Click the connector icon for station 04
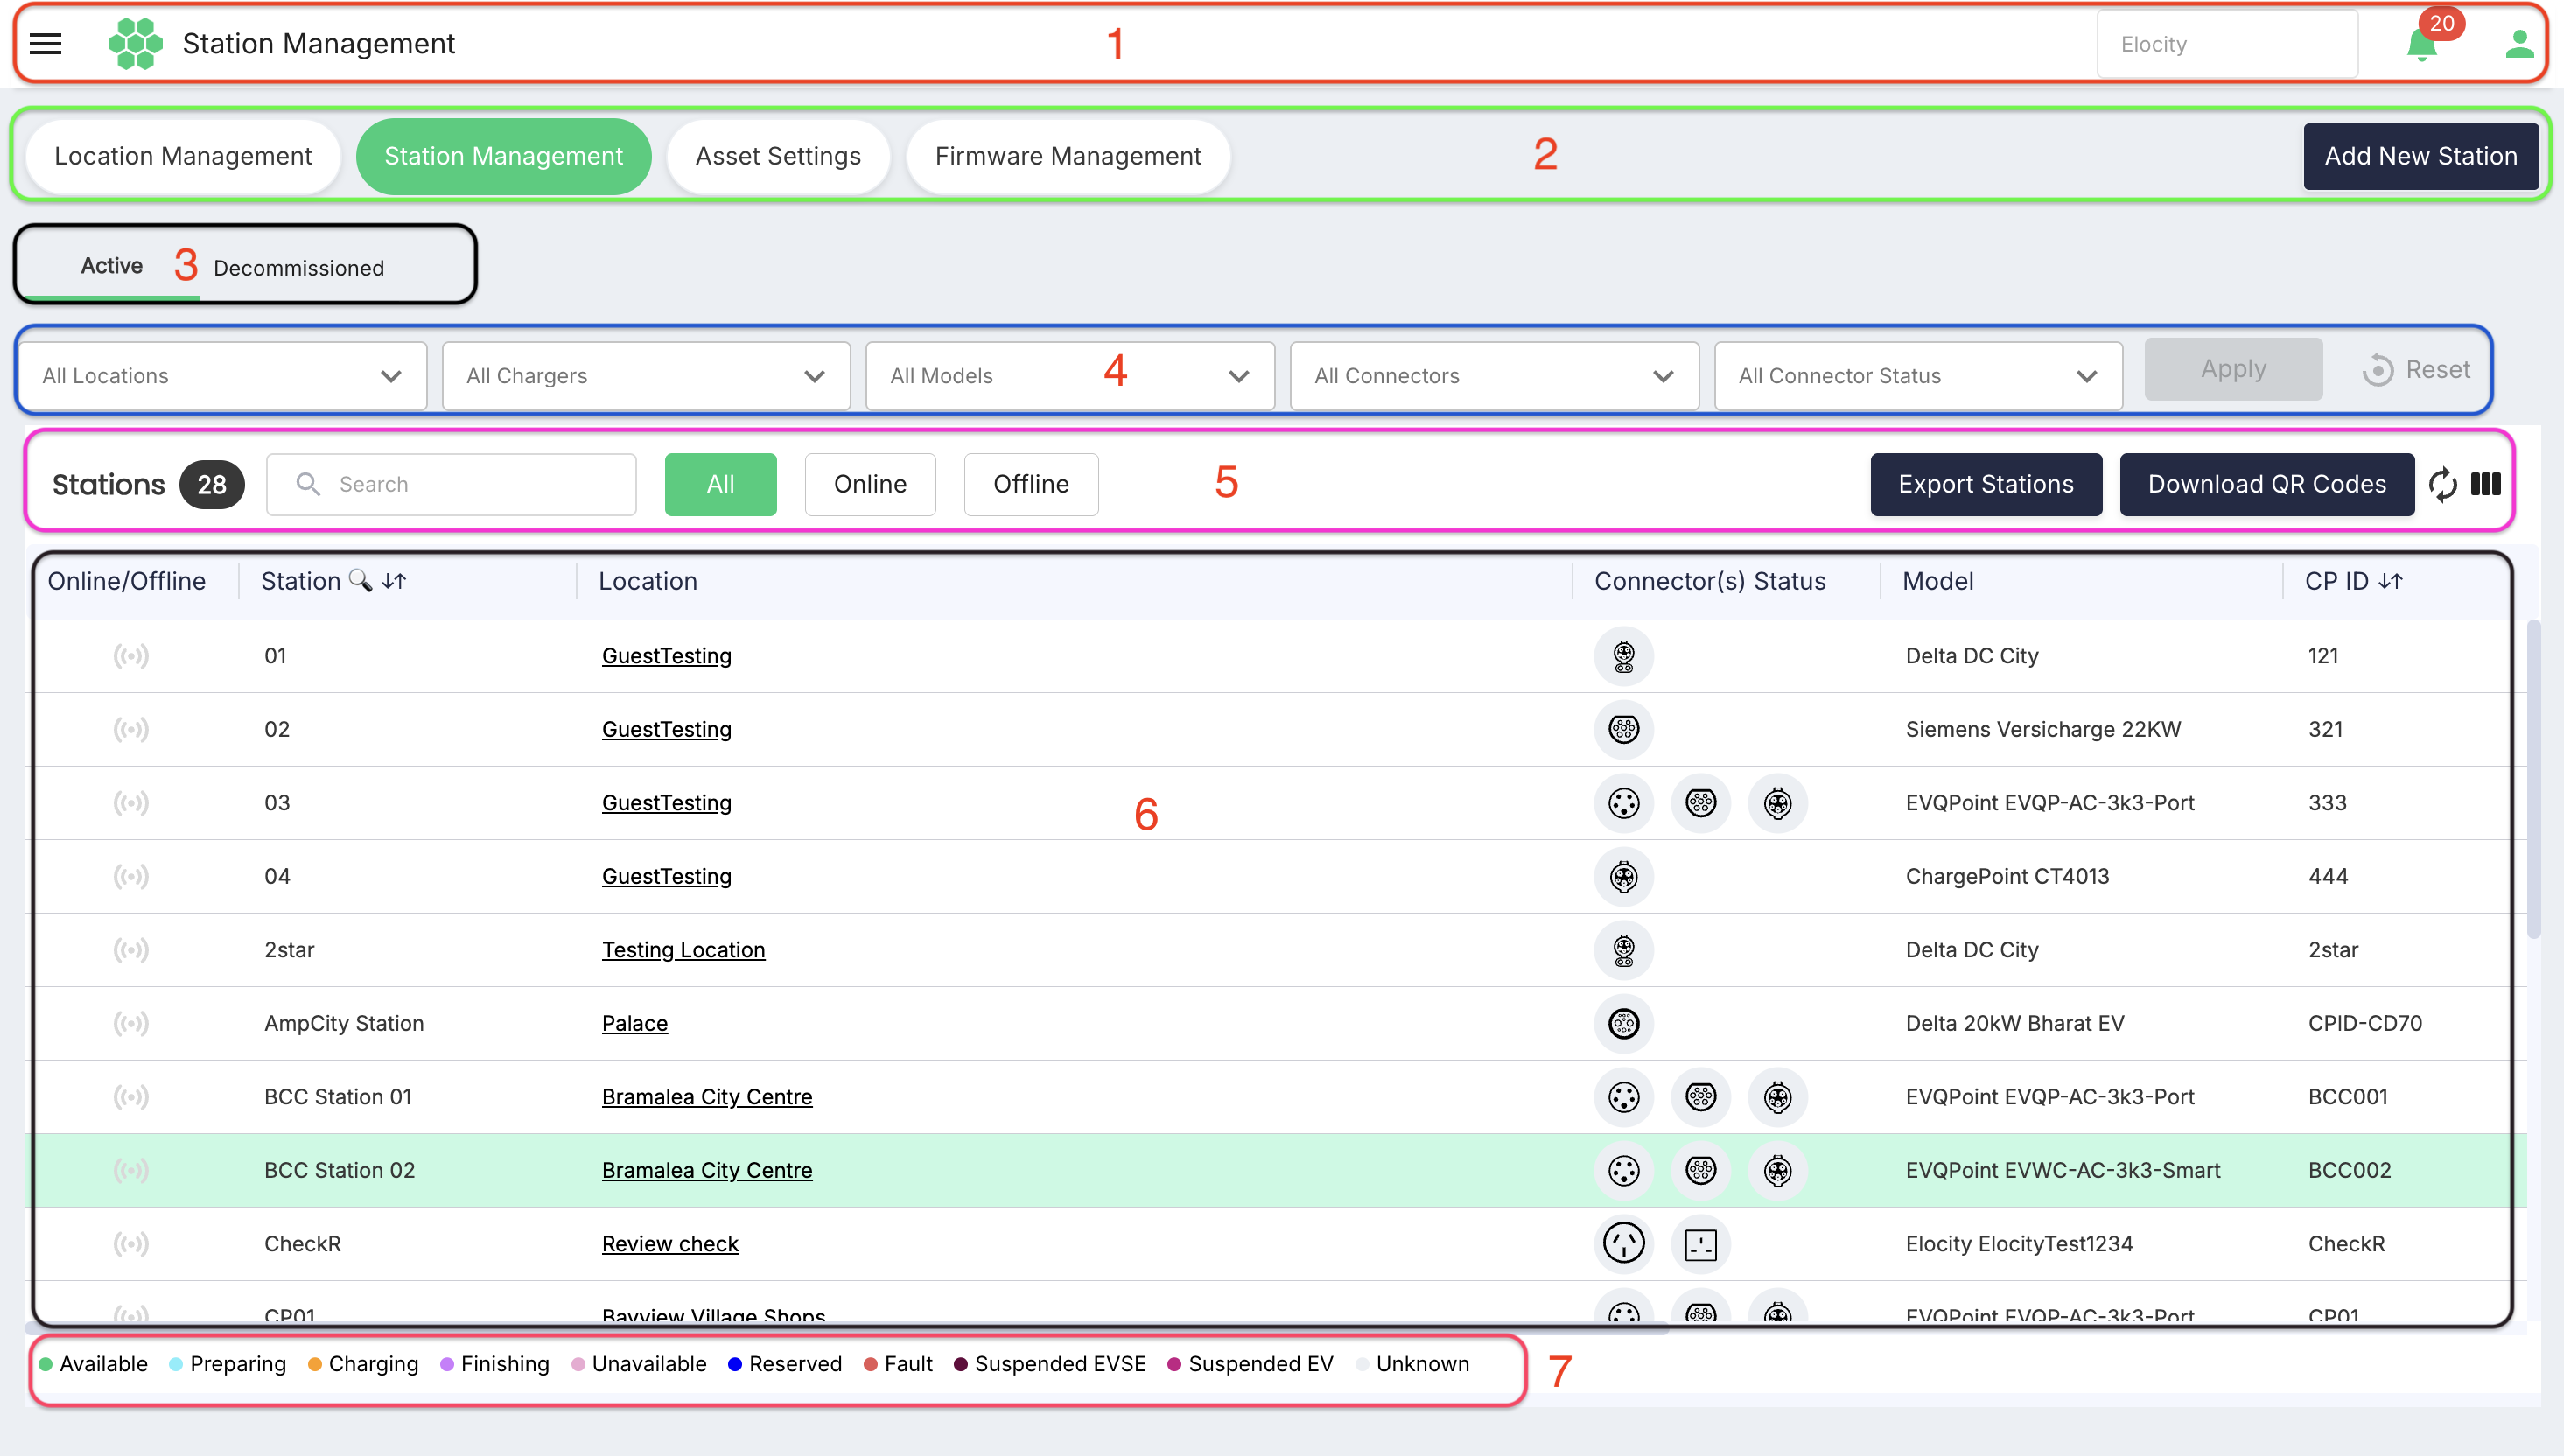The height and width of the screenshot is (1456, 2564). (1623, 876)
